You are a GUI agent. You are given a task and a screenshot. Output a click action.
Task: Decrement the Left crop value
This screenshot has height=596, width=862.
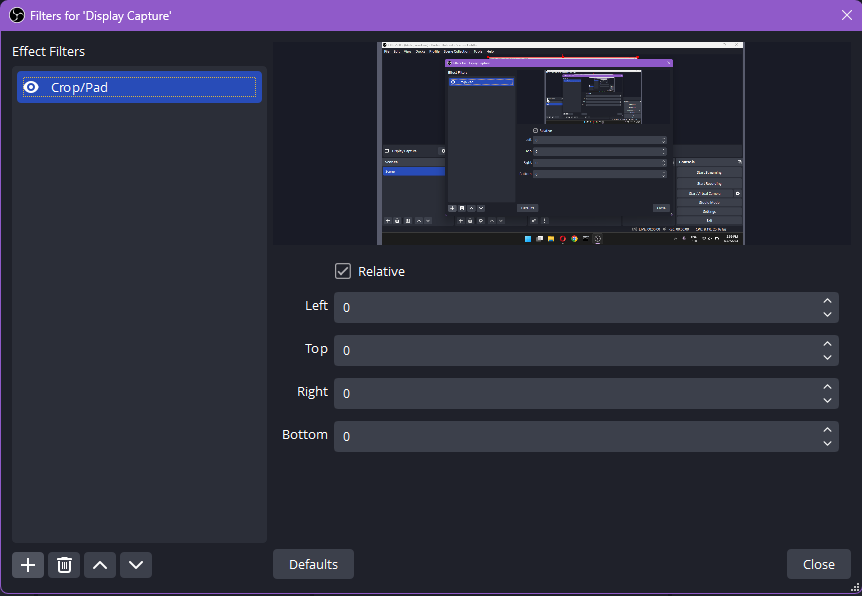(827, 314)
